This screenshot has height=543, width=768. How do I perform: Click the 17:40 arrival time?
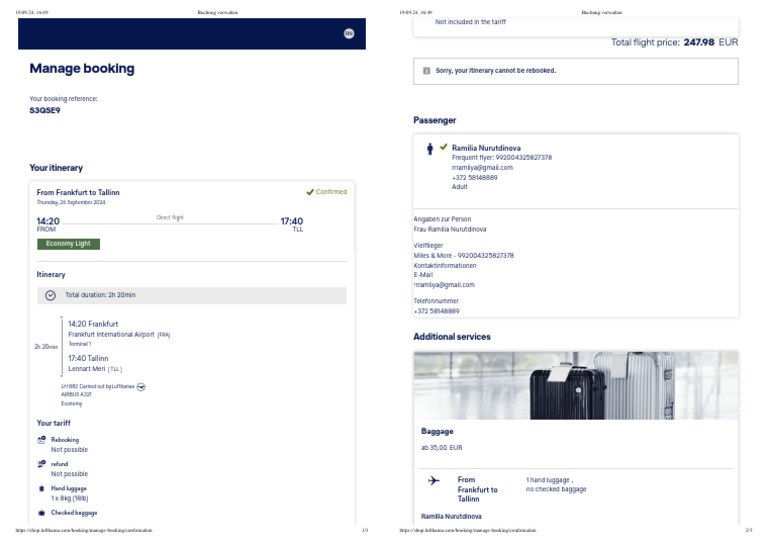[291, 221]
